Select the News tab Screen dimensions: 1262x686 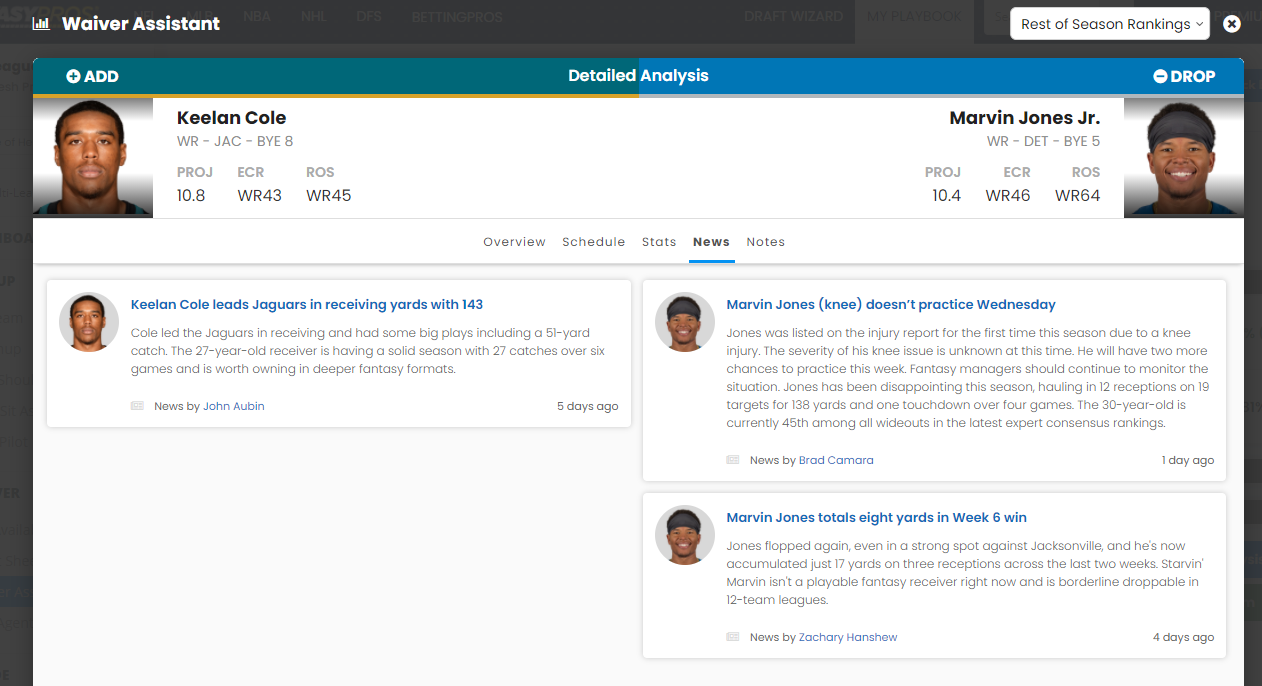click(x=711, y=242)
